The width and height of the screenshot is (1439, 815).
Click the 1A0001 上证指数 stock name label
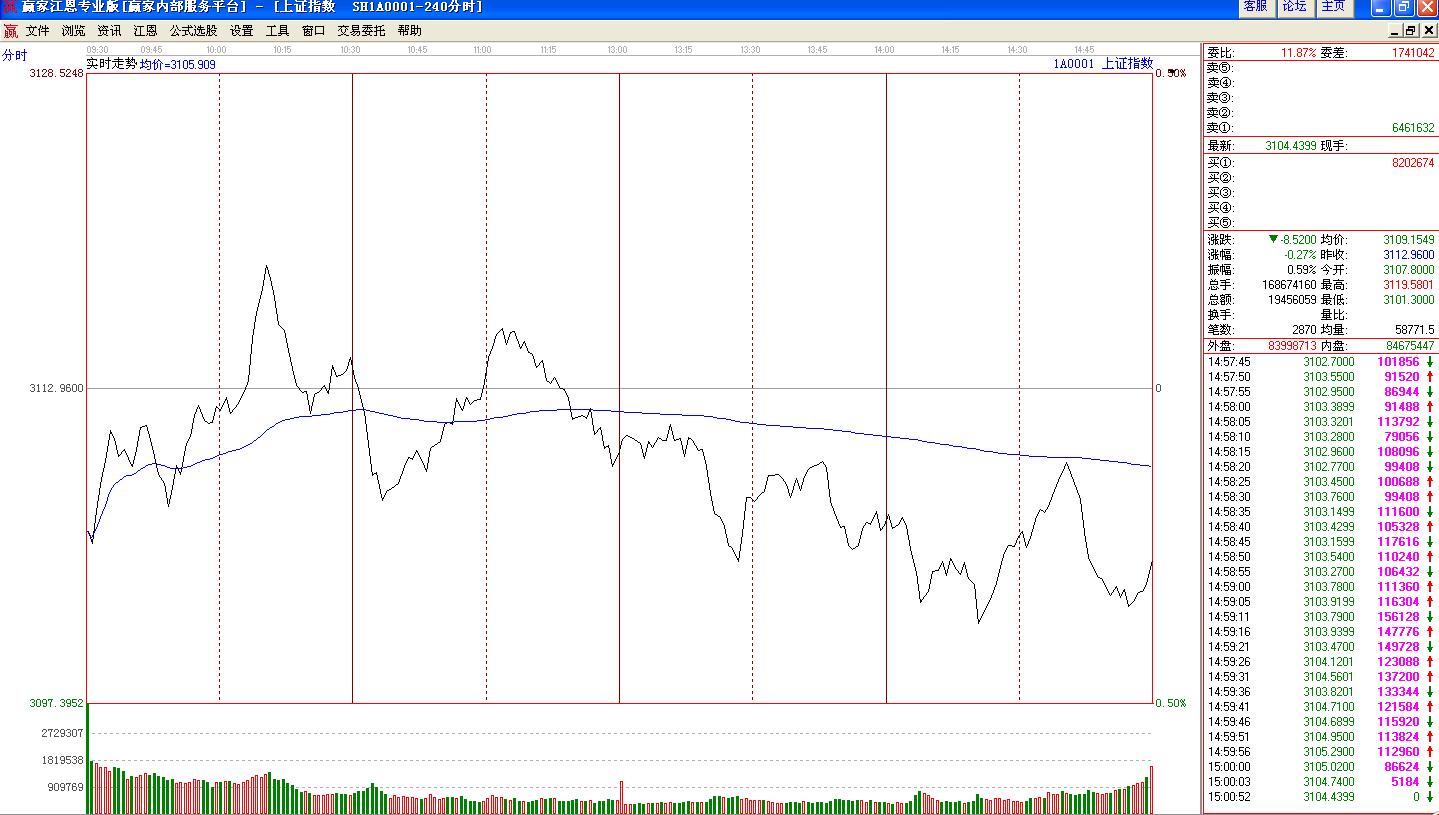pos(1103,63)
